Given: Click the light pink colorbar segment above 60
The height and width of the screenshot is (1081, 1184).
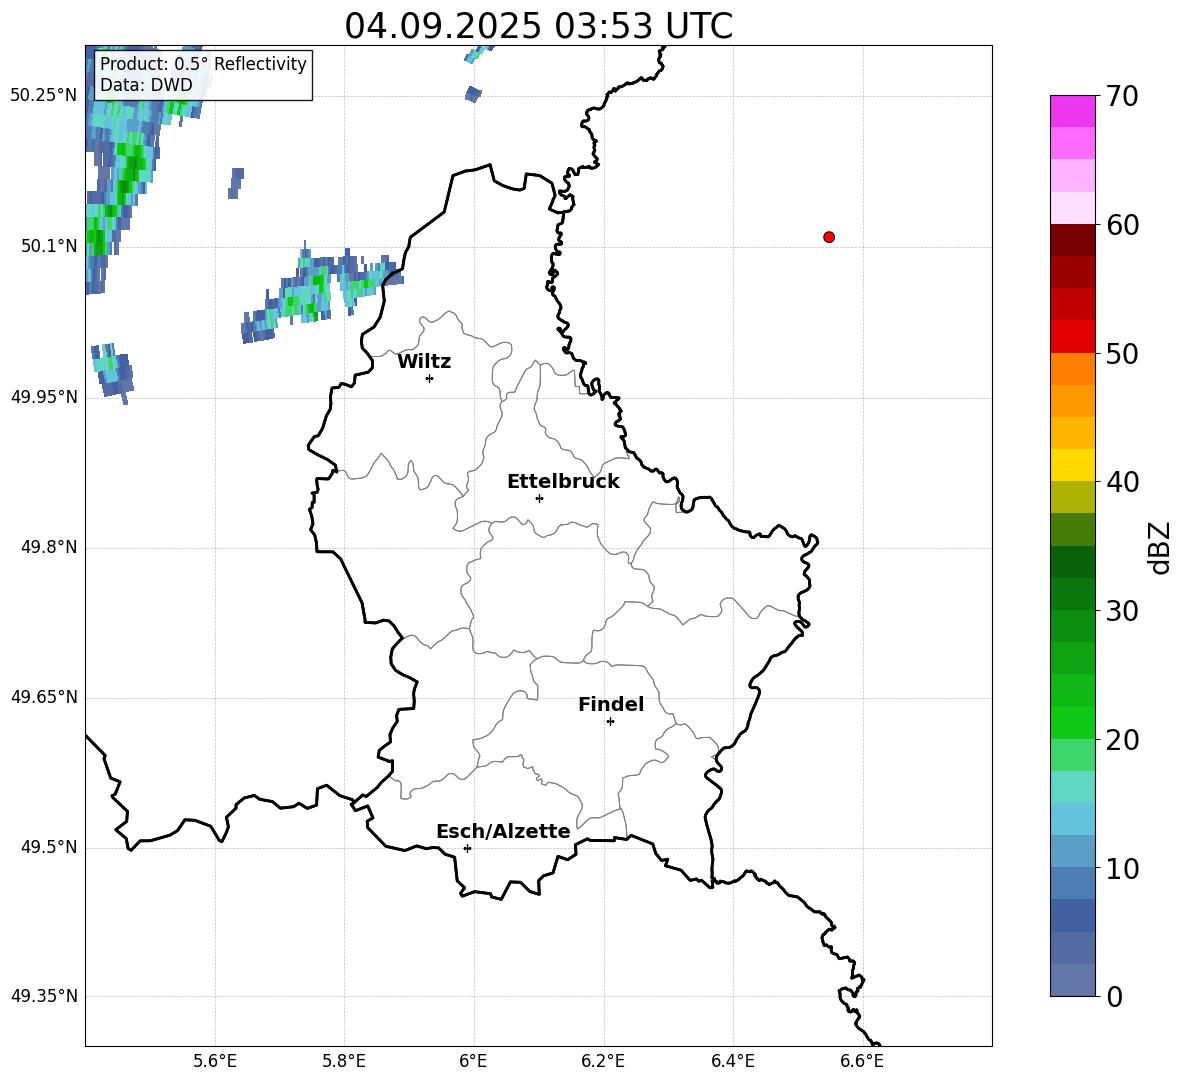Looking at the screenshot, I should tap(1073, 208).
